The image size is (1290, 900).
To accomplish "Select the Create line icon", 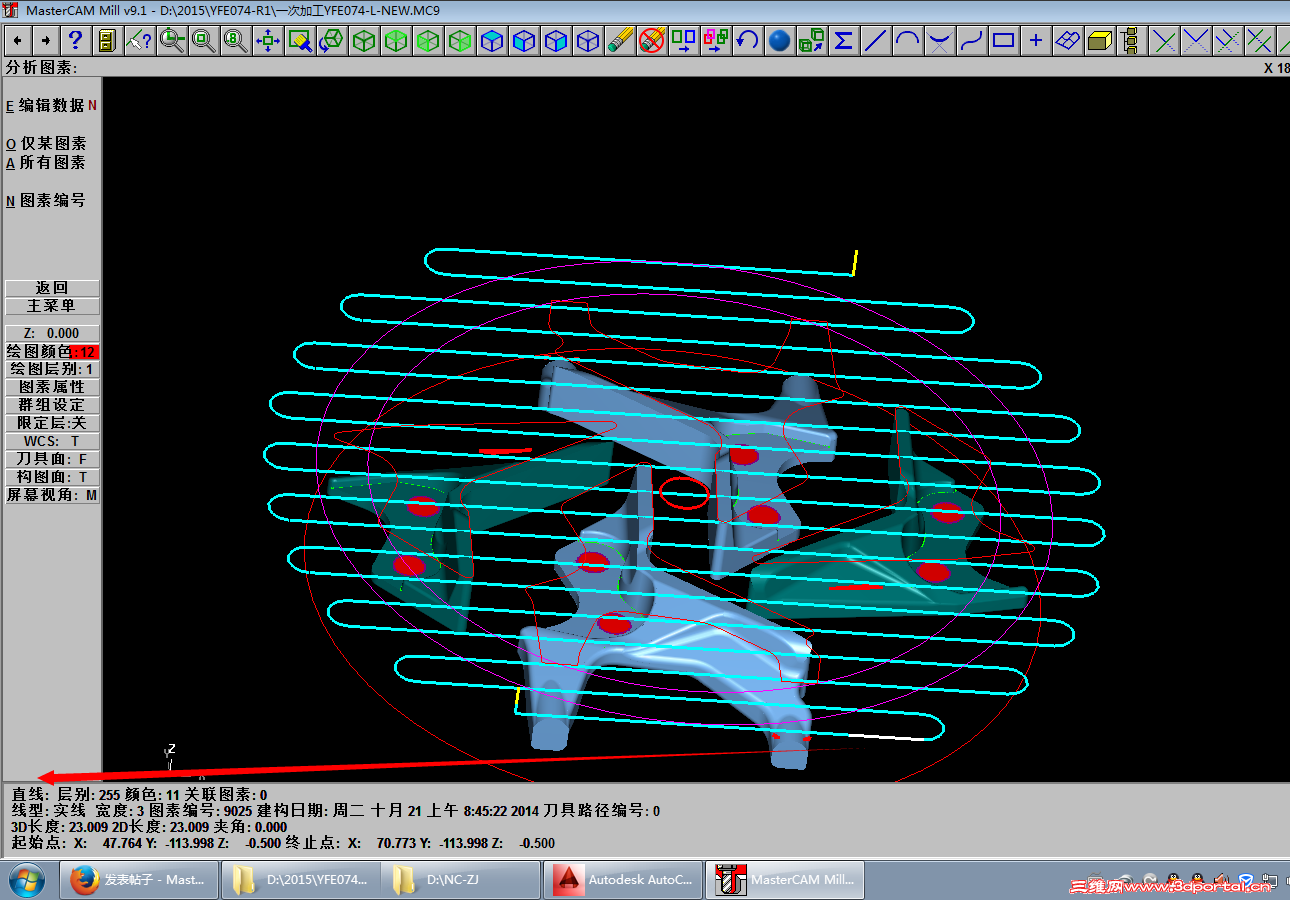I will (875, 41).
